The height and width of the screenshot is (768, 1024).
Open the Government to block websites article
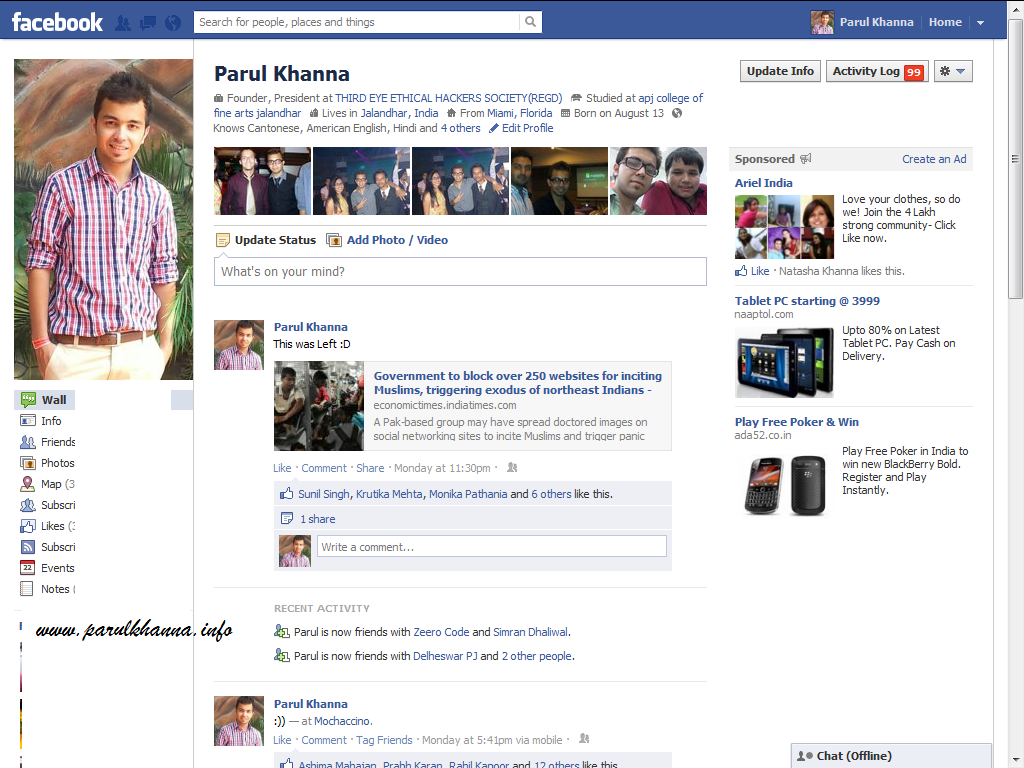(x=518, y=383)
